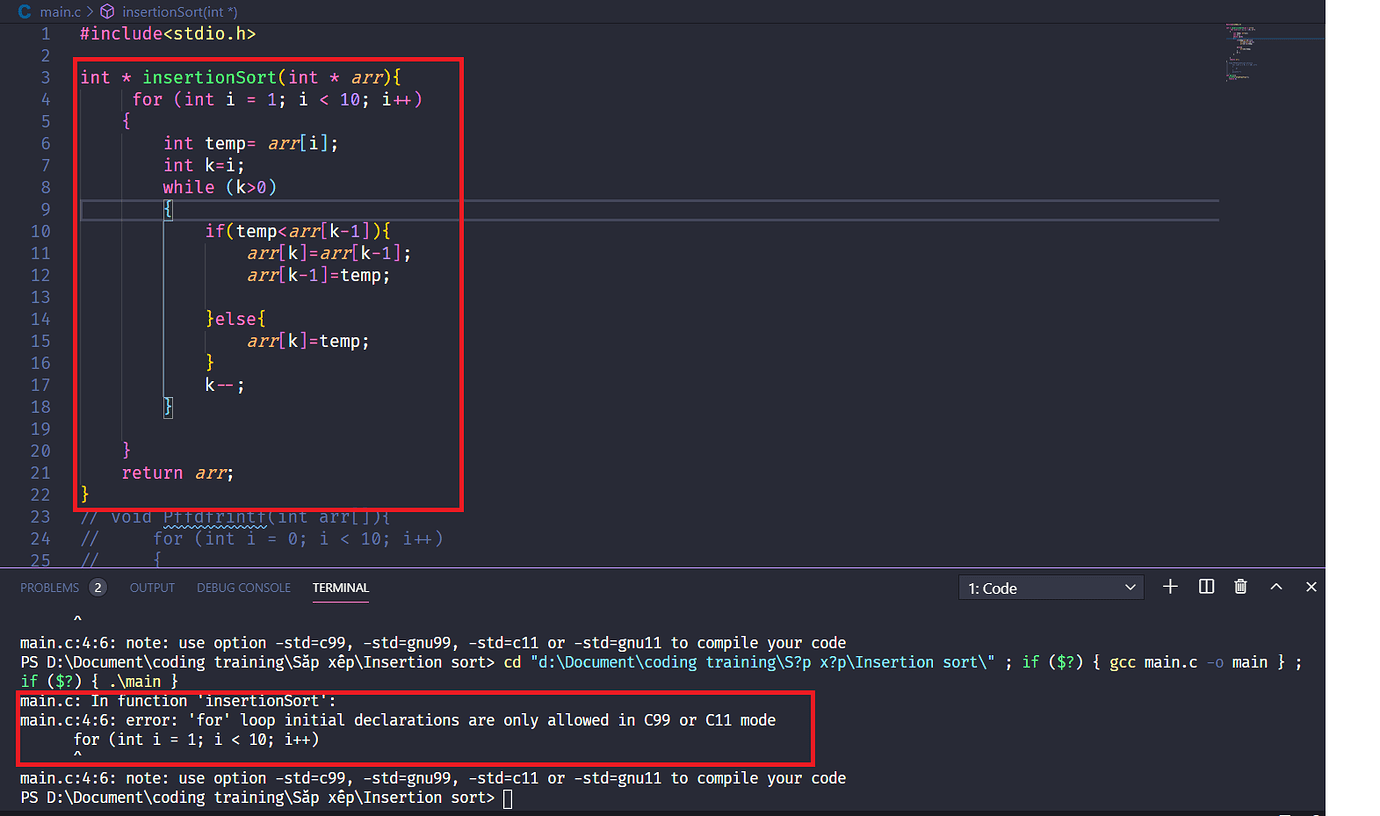1380x816 pixels.
Task: Split the terminal pane
Action: click(x=1206, y=587)
